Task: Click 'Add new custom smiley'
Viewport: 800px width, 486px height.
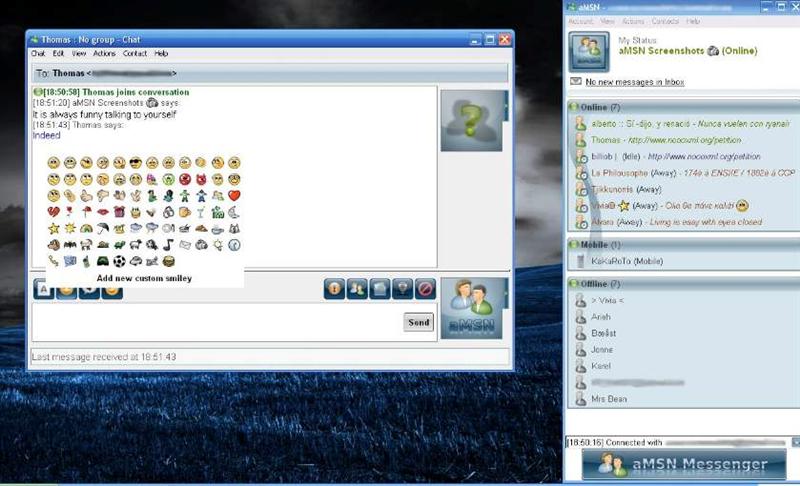Action: click(x=144, y=278)
